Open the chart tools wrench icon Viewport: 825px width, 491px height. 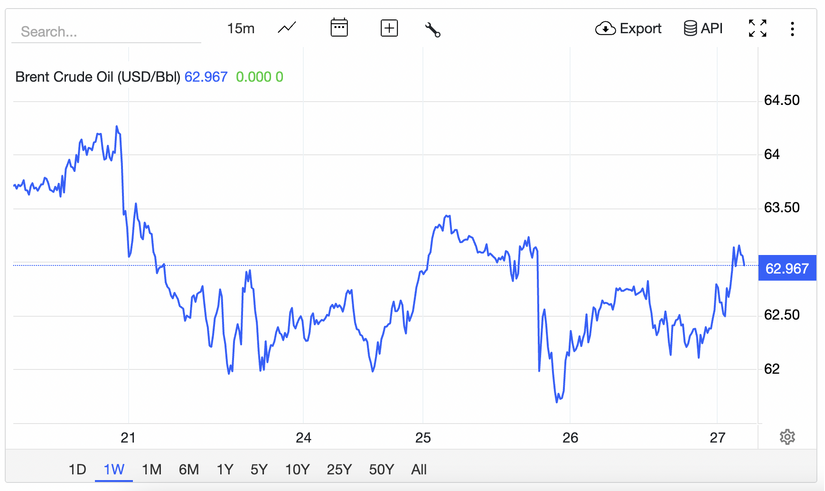(x=433, y=29)
